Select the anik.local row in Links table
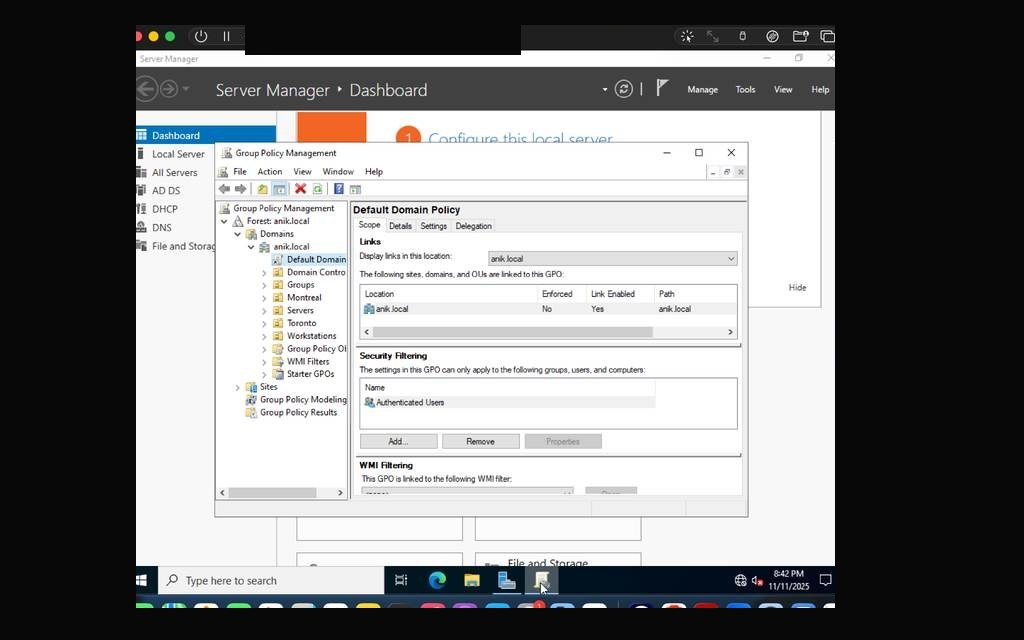 click(549, 309)
